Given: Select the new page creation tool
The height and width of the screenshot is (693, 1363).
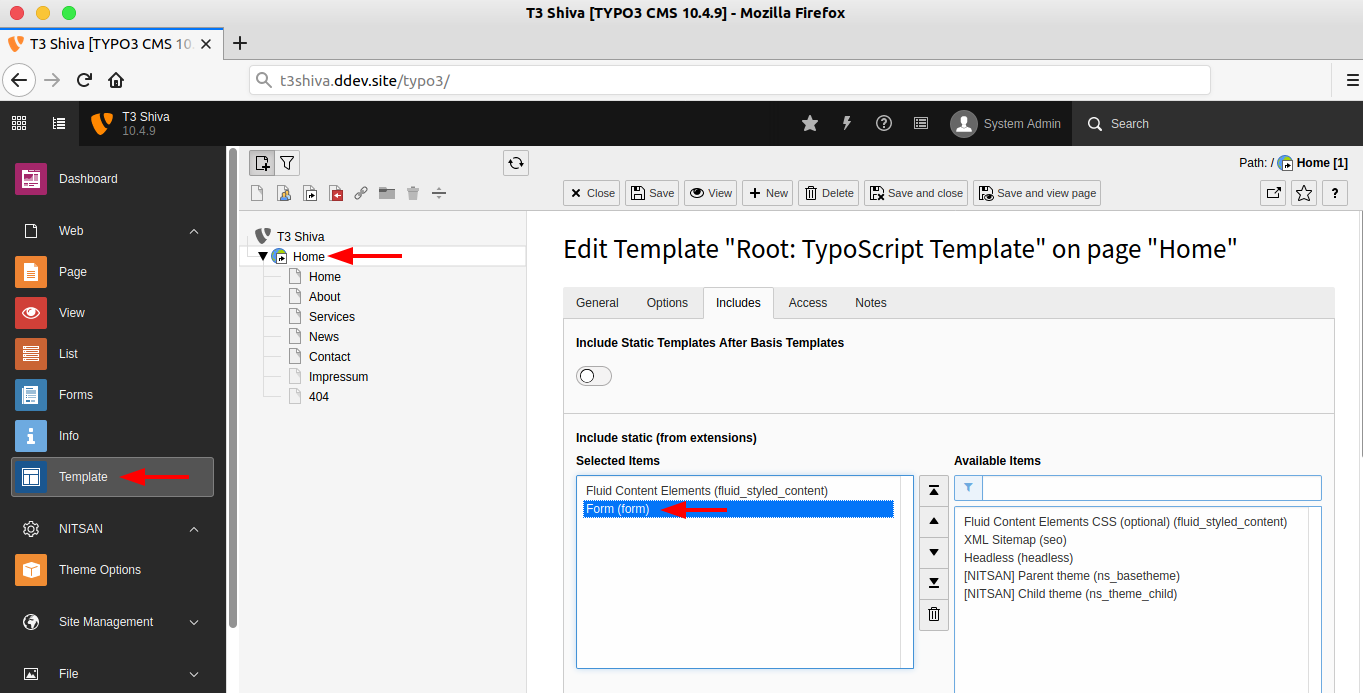Looking at the screenshot, I should [262, 162].
